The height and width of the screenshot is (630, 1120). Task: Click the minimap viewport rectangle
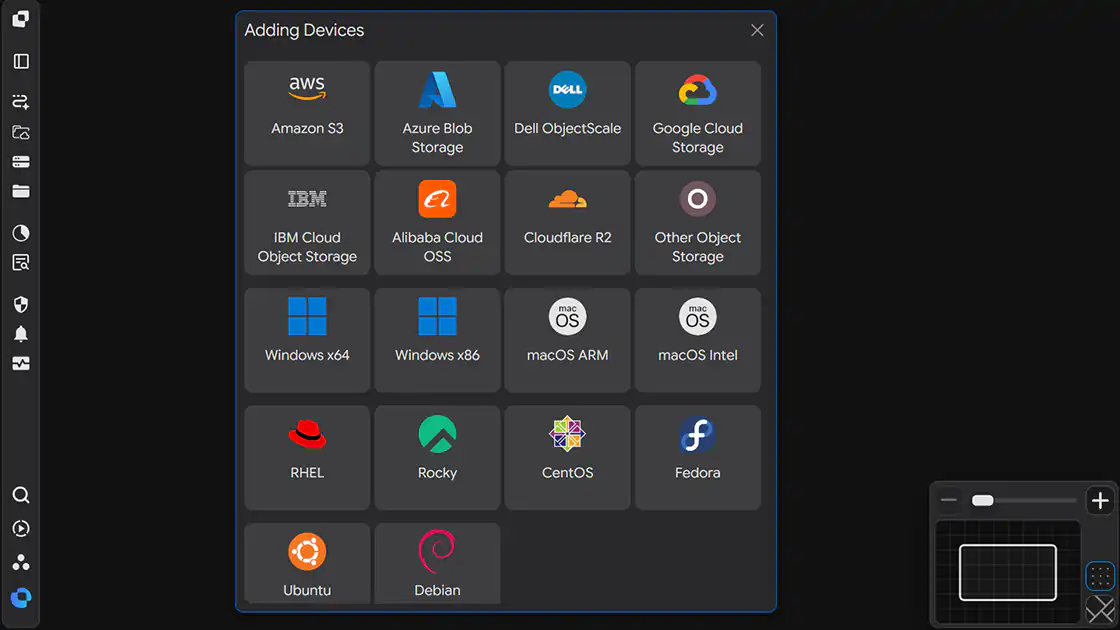click(x=1007, y=572)
